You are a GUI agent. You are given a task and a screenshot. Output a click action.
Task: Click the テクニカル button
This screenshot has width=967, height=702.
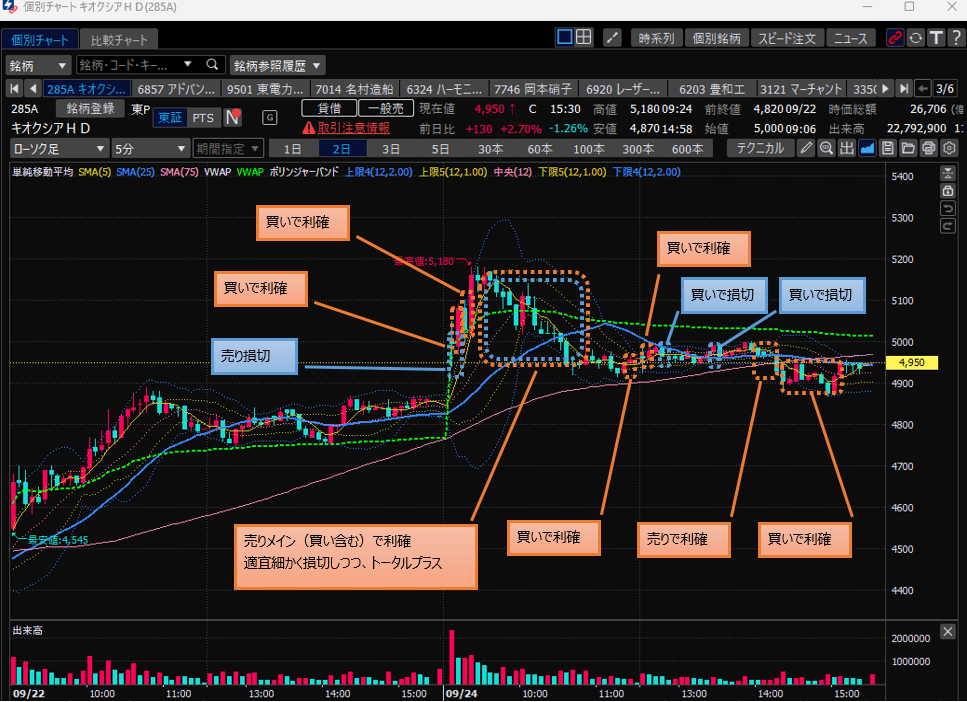pos(759,148)
